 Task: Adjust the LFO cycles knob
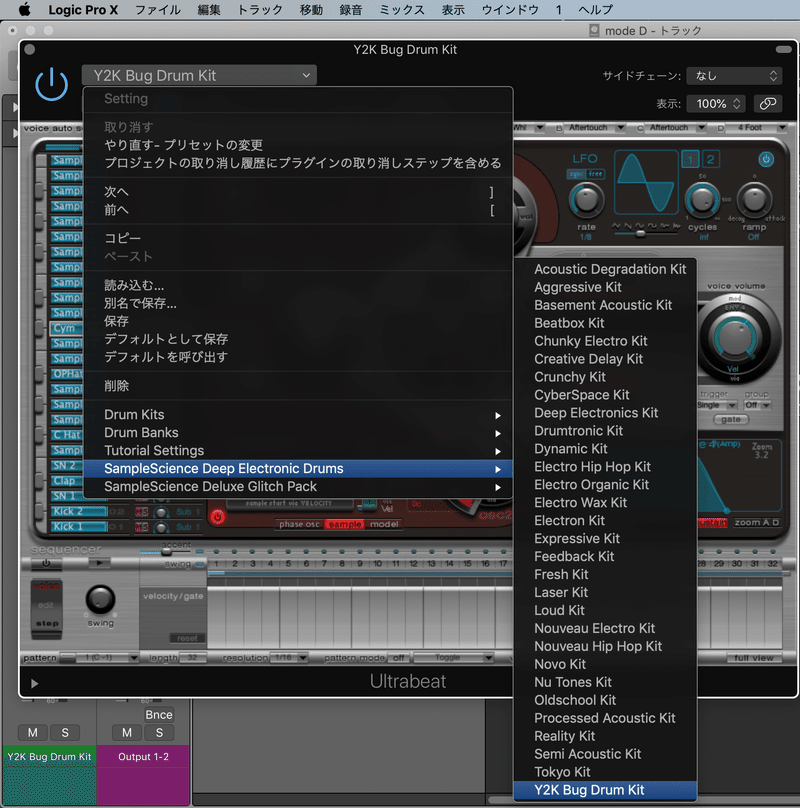(702, 199)
